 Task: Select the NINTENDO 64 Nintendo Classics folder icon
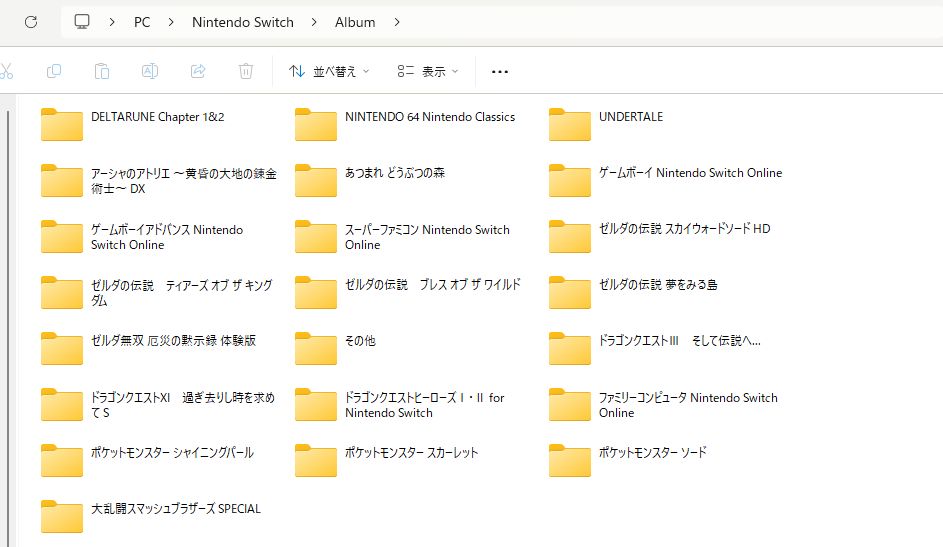(316, 124)
